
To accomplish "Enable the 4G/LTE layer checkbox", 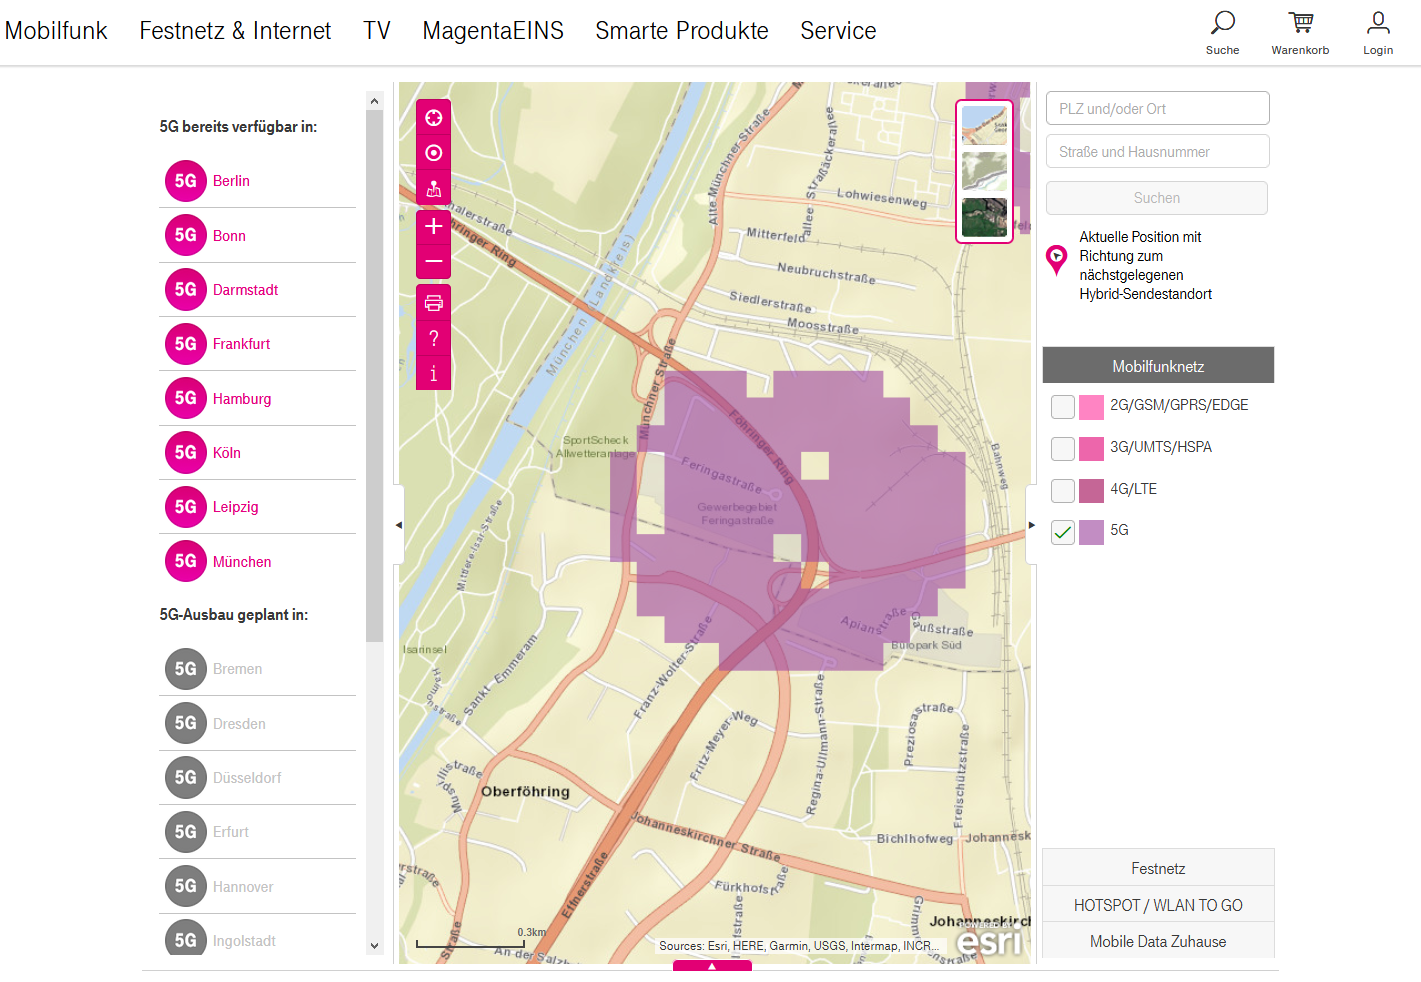I will [1063, 490].
